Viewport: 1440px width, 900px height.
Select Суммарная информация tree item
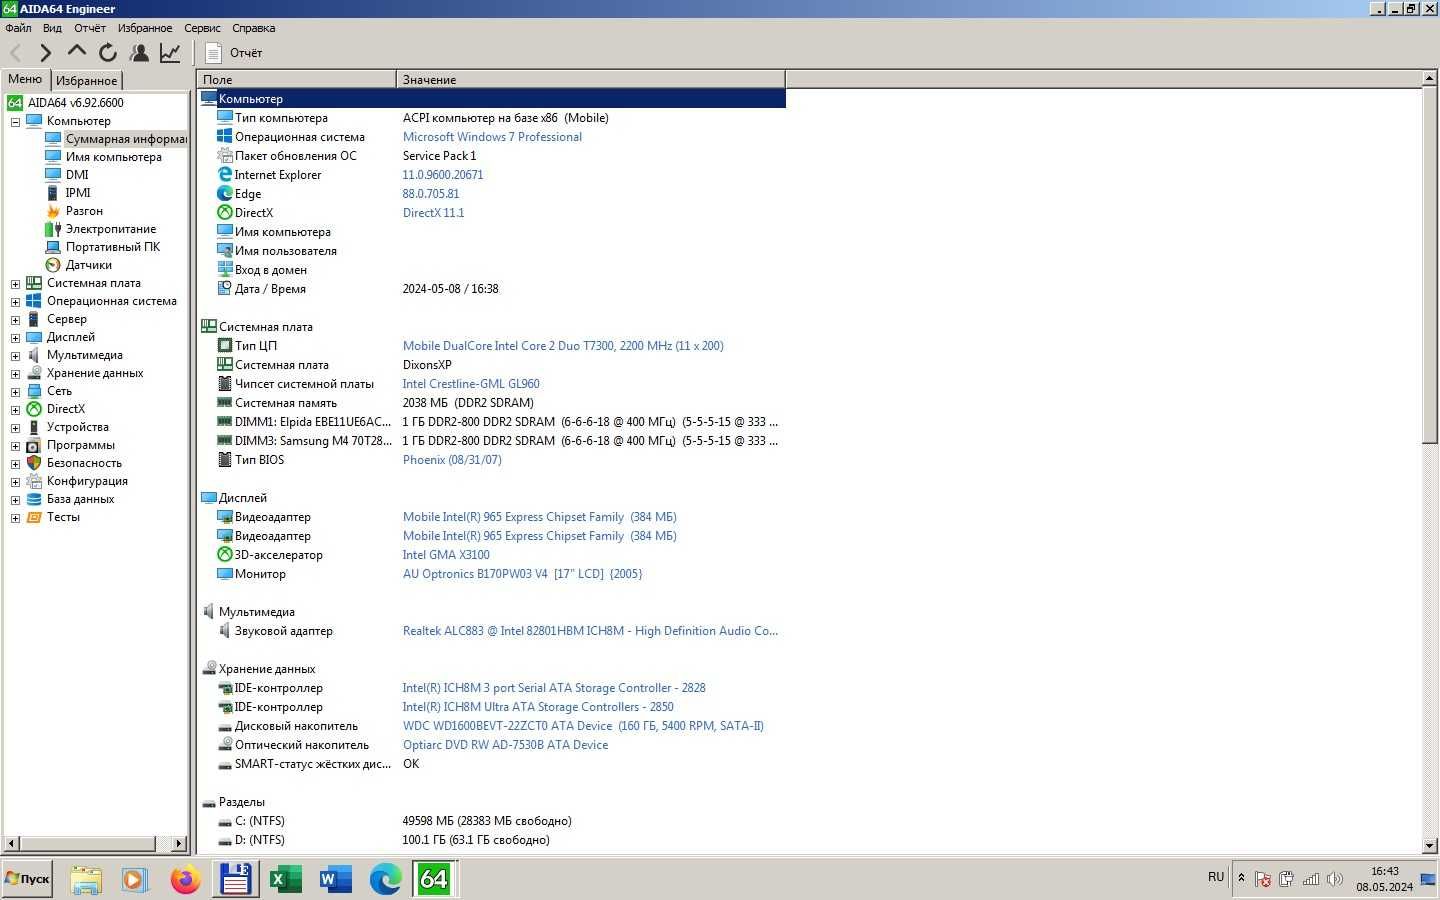coord(126,139)
